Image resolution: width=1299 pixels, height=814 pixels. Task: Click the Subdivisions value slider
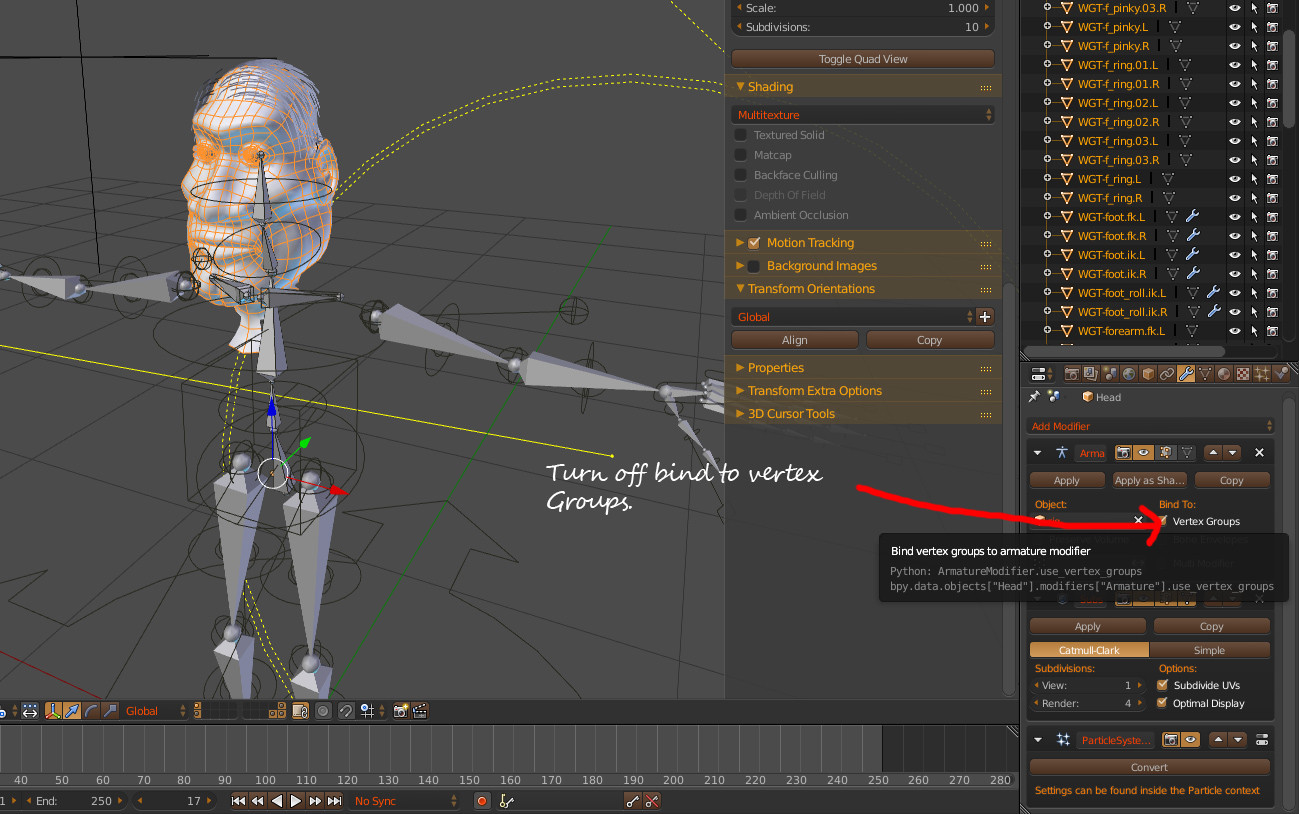[x=862, y=27]
